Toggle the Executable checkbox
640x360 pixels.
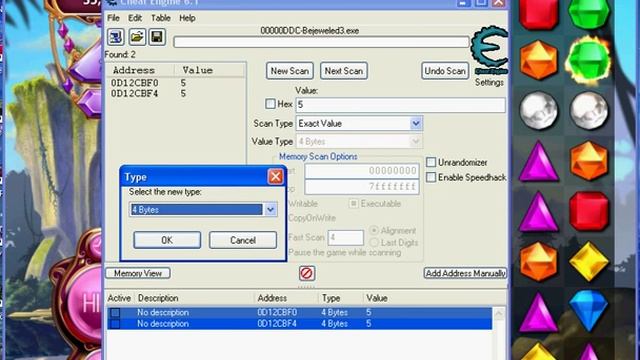click(353, 203)
